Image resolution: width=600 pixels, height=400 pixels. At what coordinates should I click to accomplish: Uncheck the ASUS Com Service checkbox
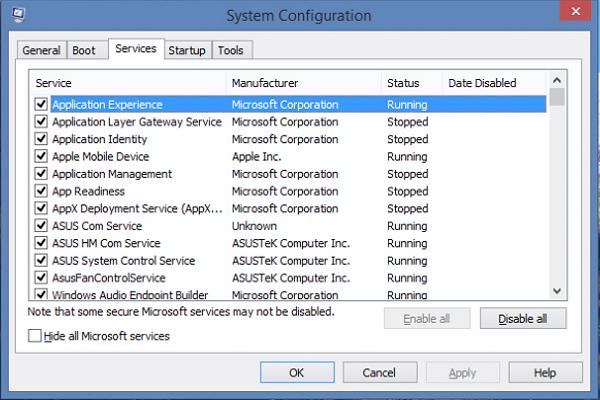(x=41, y=226)
